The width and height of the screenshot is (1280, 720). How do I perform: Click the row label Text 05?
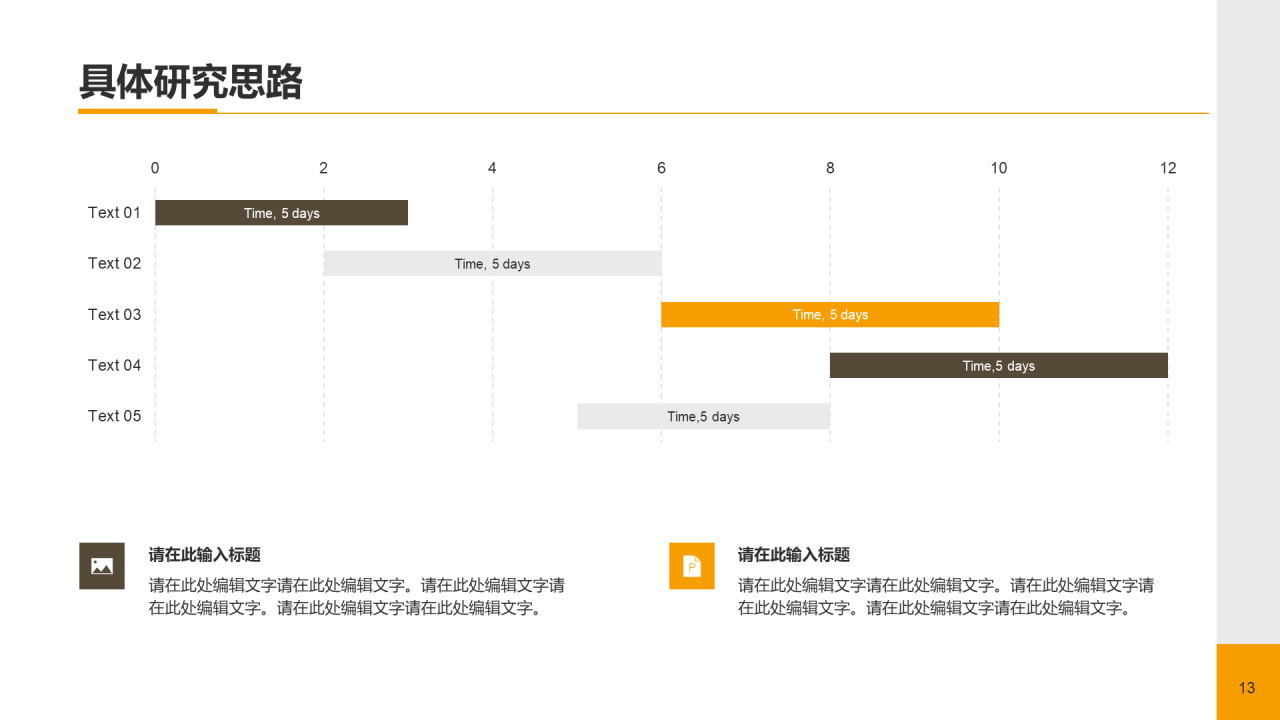click(114, 416)
